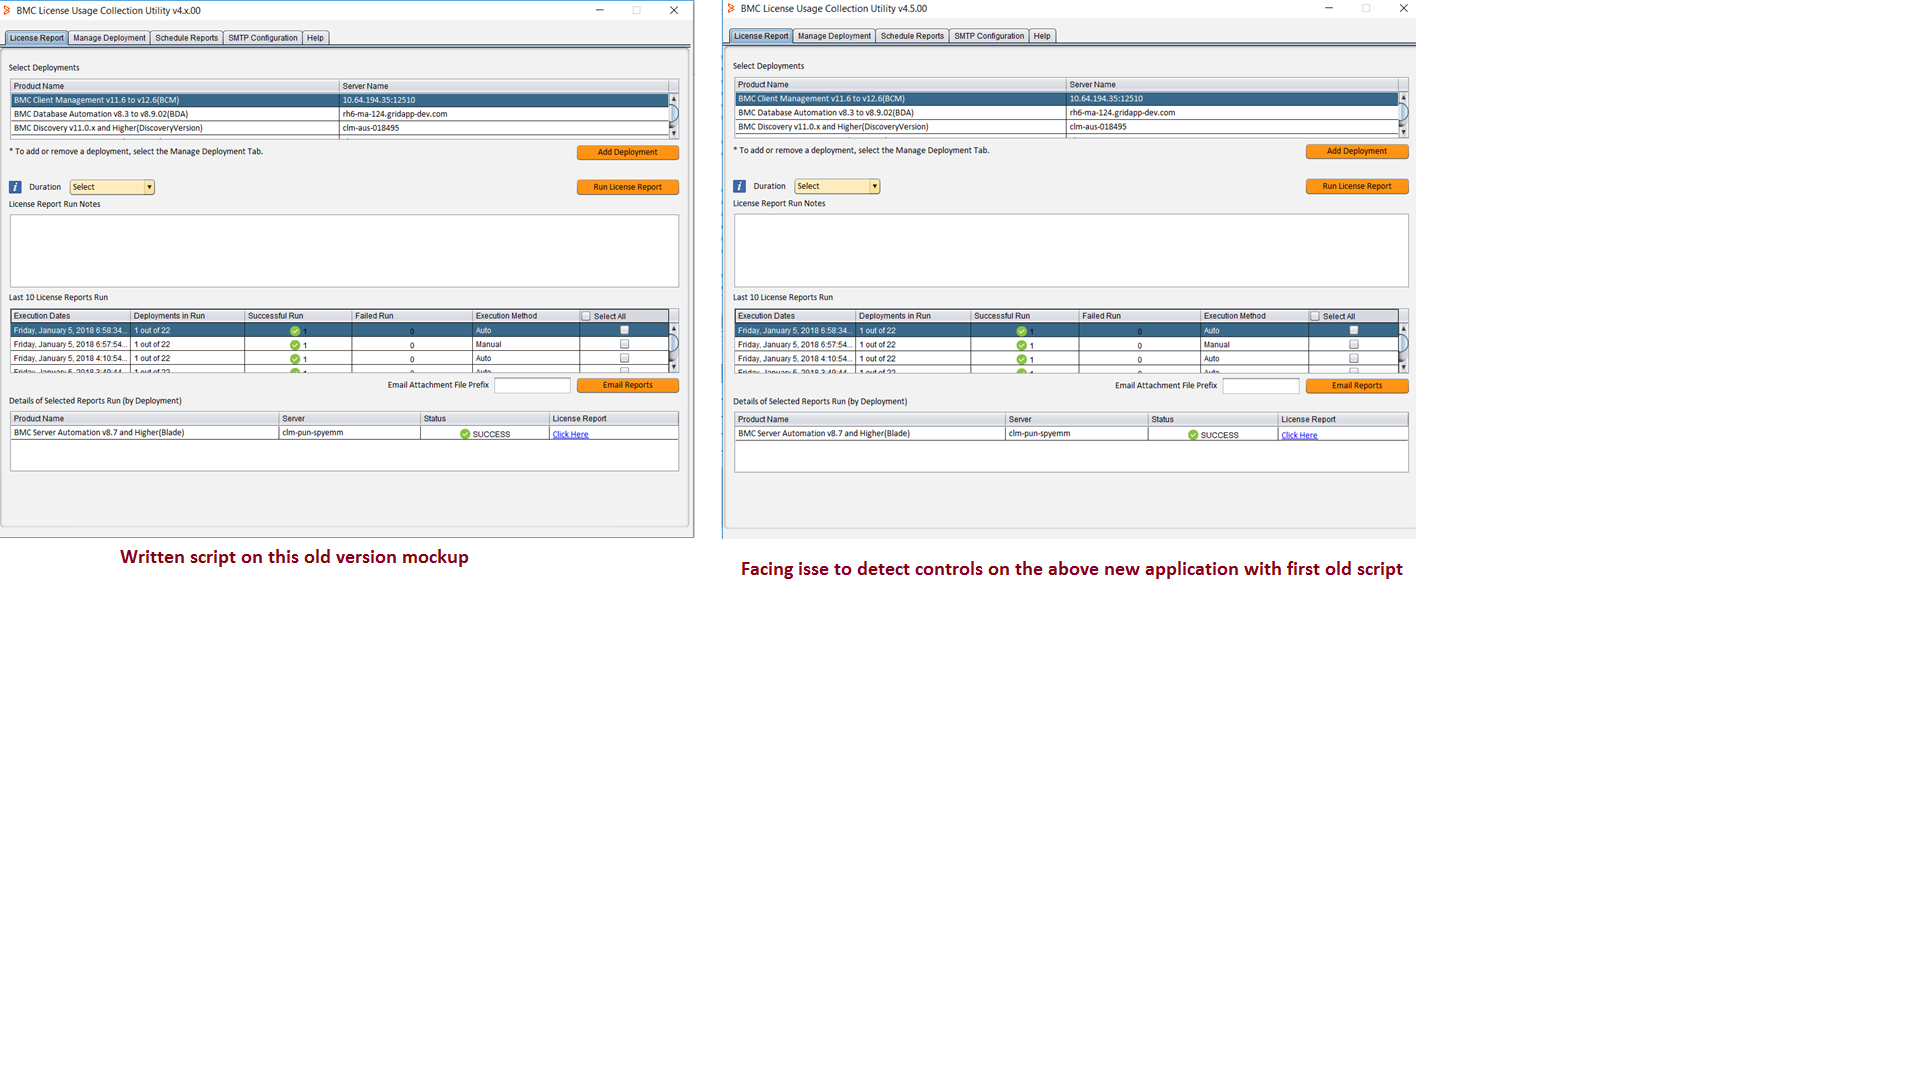This screenshot has height=1080, width=1920.
Task: Click Email Reports button in v4.x.00 window
Action: pos(628,385)
